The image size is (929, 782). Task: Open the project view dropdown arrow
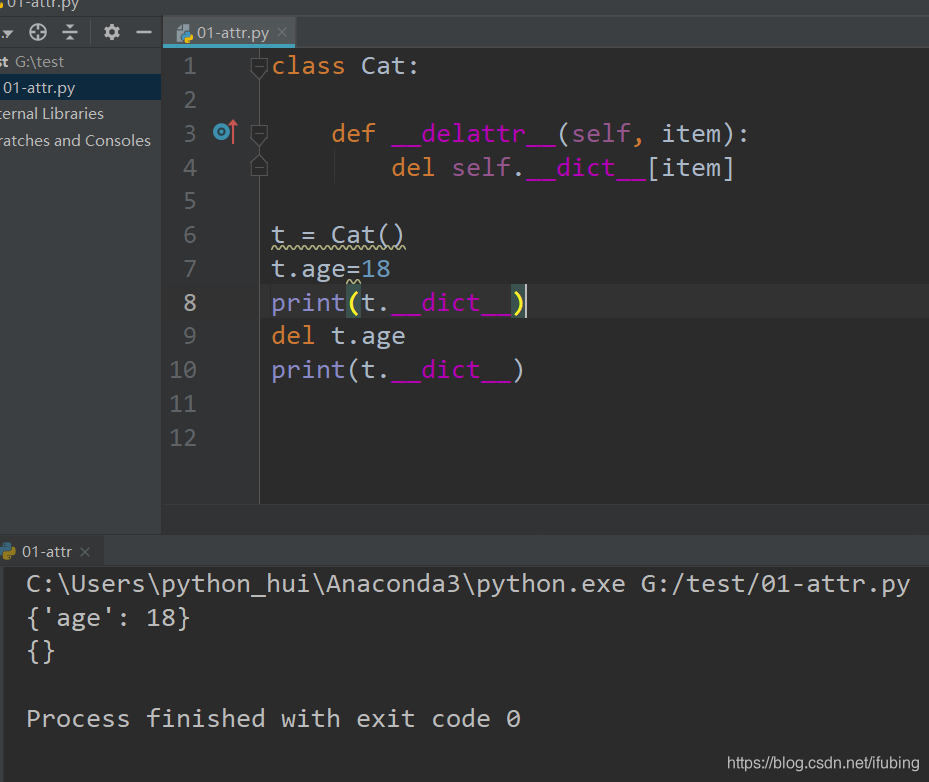click(x=7, y=33)
